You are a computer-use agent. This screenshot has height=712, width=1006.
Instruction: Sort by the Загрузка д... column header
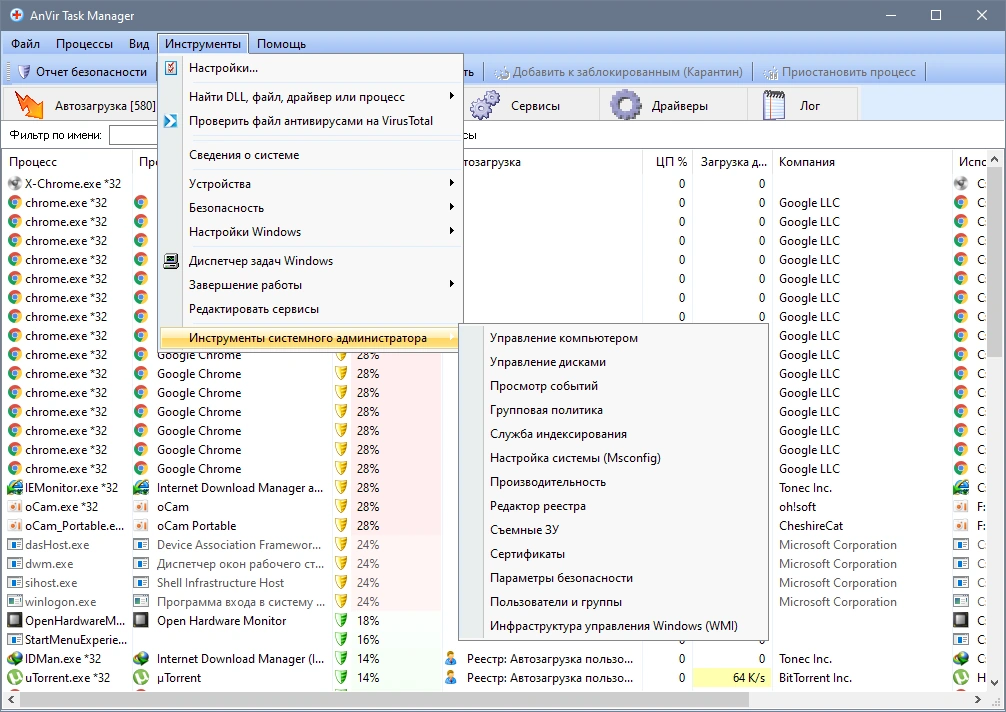[x=733, y=162]
